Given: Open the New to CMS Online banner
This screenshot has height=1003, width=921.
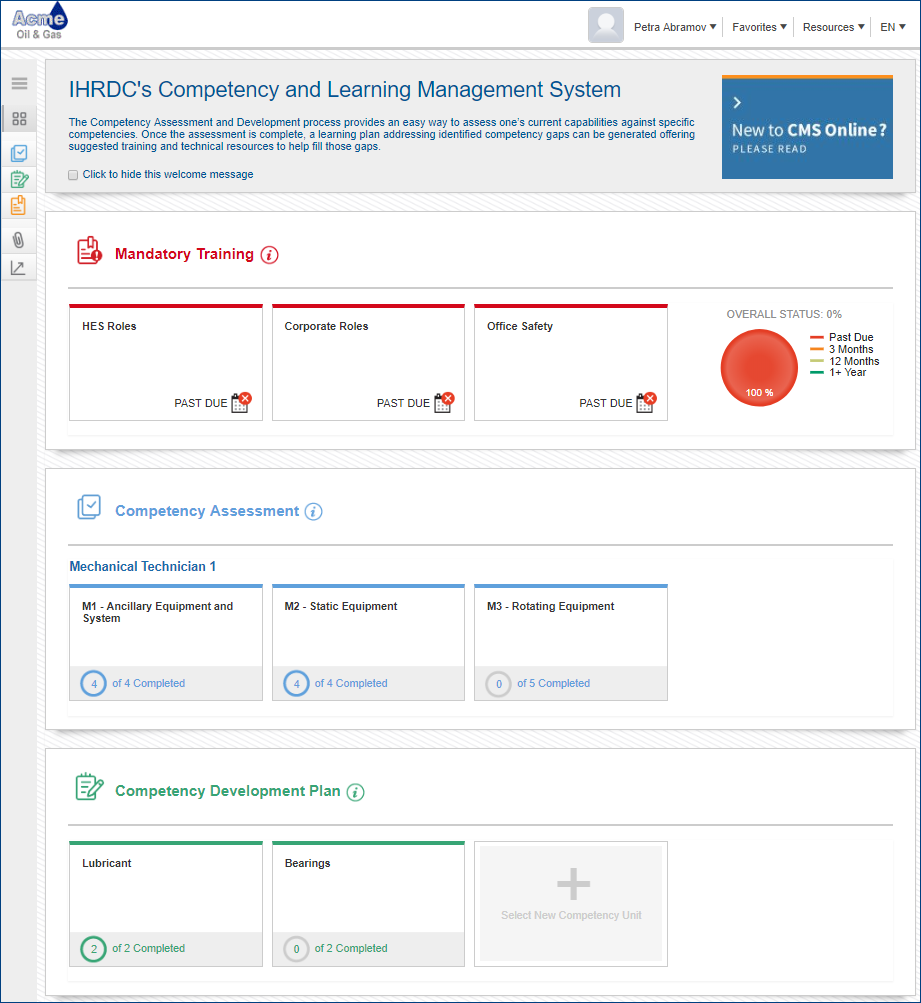Looking at the screenshot, I should (x=807, y=127).
